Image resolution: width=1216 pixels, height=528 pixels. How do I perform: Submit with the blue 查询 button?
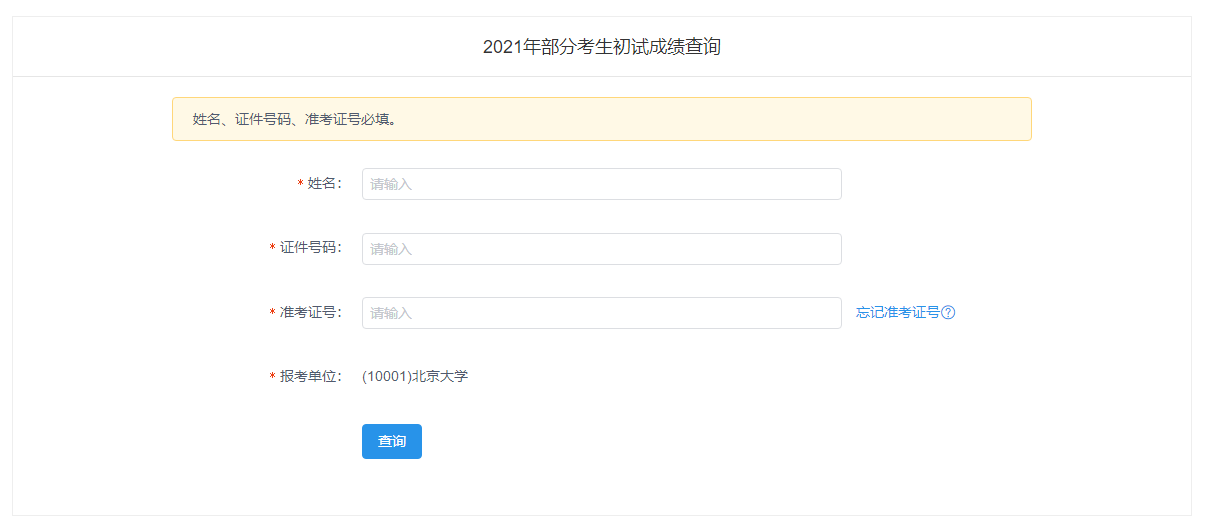point(392,441)
